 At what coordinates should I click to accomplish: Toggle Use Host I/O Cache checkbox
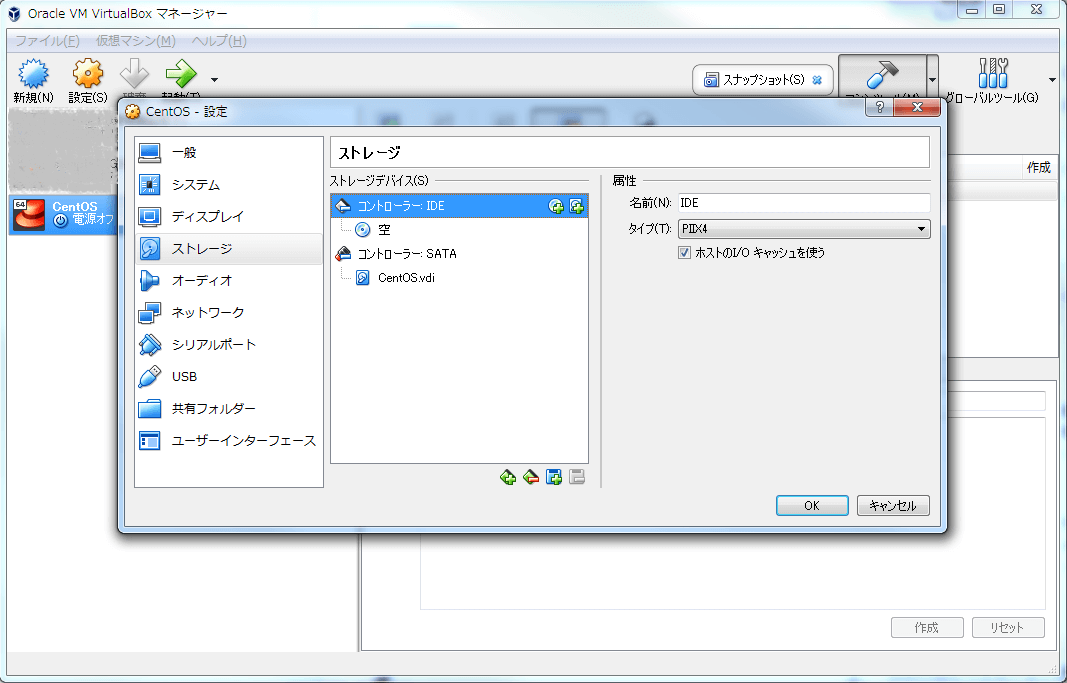[x=685, y=252]
